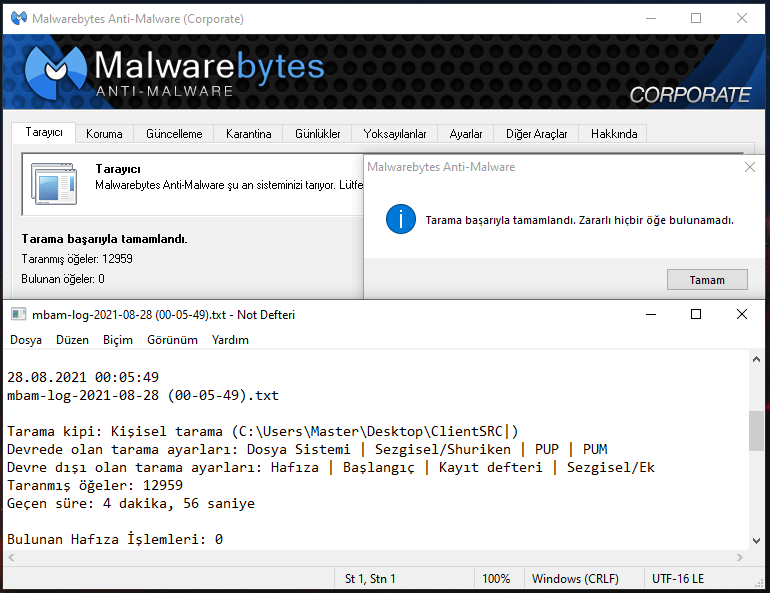
Task: Close the Notepad window
Action: 742,314
